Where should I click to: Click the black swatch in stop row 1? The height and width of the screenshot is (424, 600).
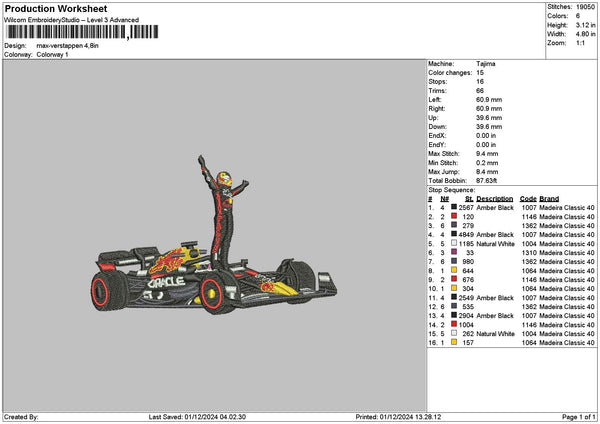pos(454,207)
